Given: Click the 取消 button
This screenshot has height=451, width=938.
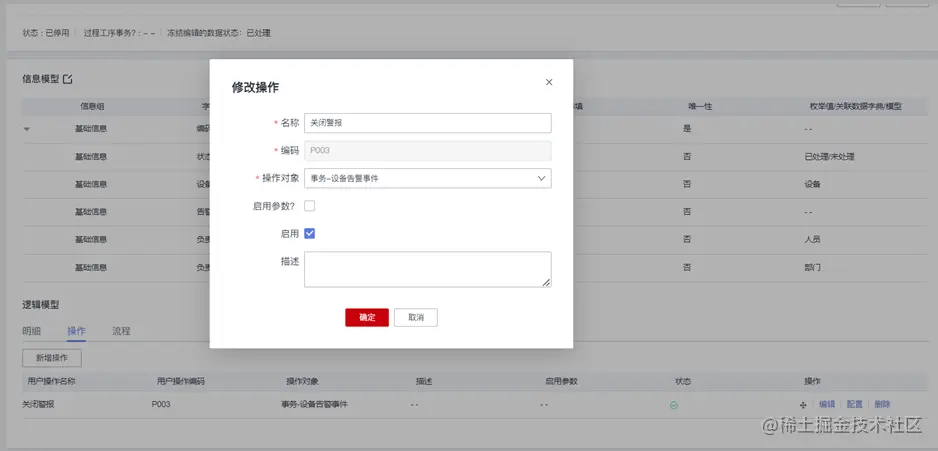Looking at the screenshot, I should coord(416,318).
